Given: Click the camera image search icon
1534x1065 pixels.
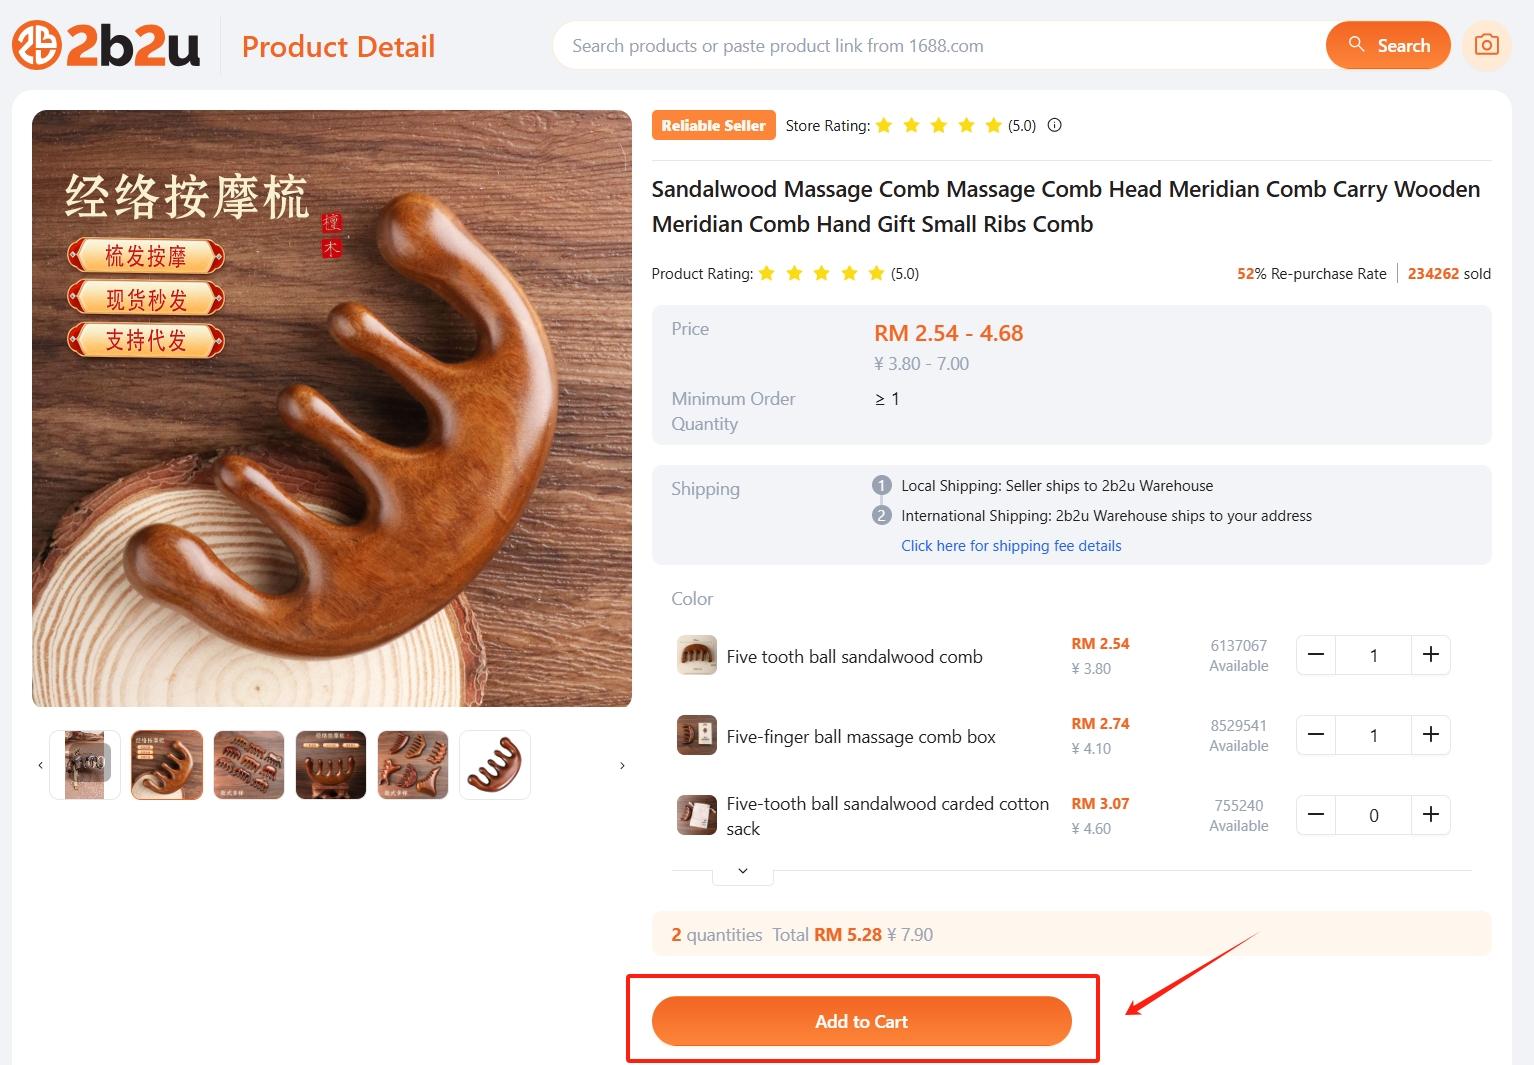Looking at the screenshot, I should (1486, 45).
